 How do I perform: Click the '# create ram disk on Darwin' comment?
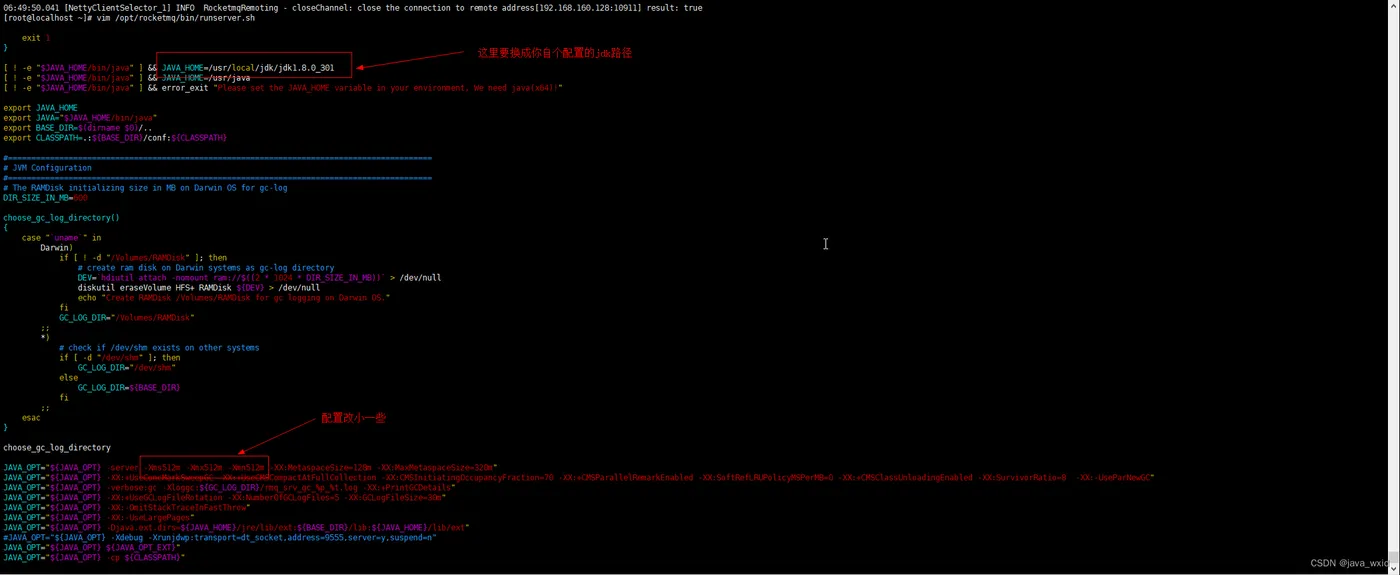pyautogui.click(x=206, y=267)
